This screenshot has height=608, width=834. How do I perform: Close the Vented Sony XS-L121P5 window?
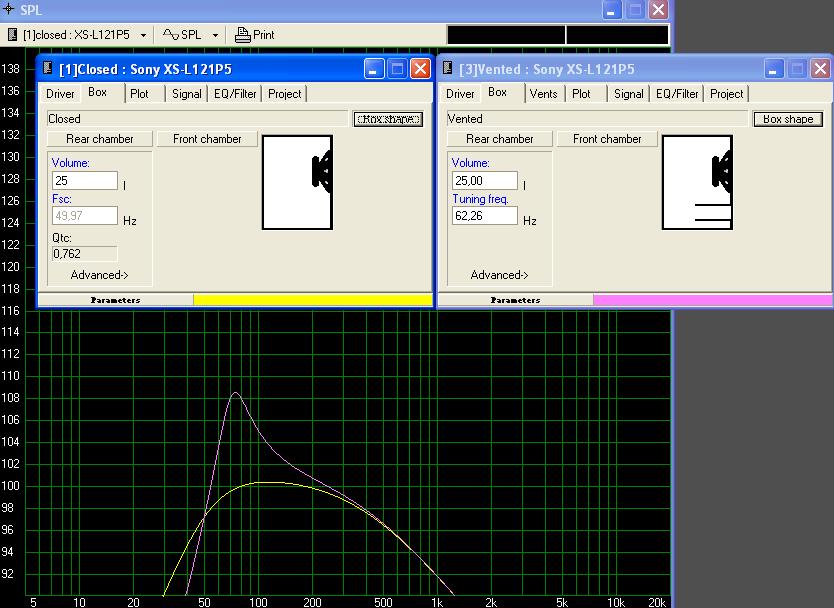821,69
